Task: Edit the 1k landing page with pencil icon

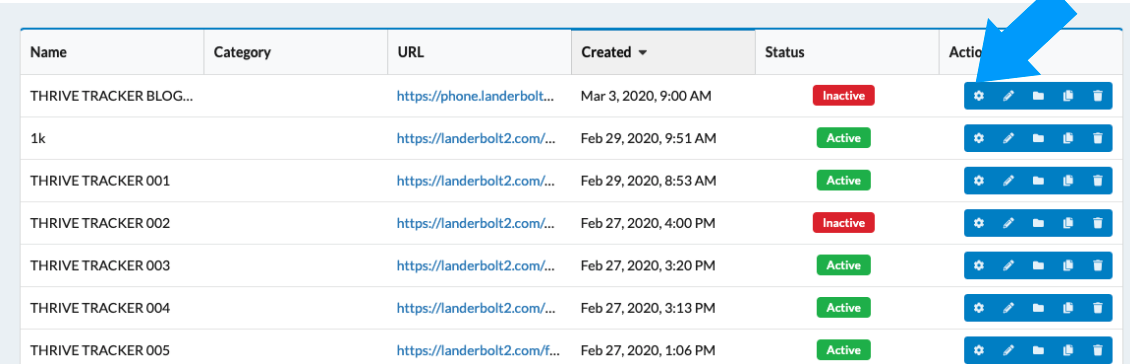Action: [1008, 138]
